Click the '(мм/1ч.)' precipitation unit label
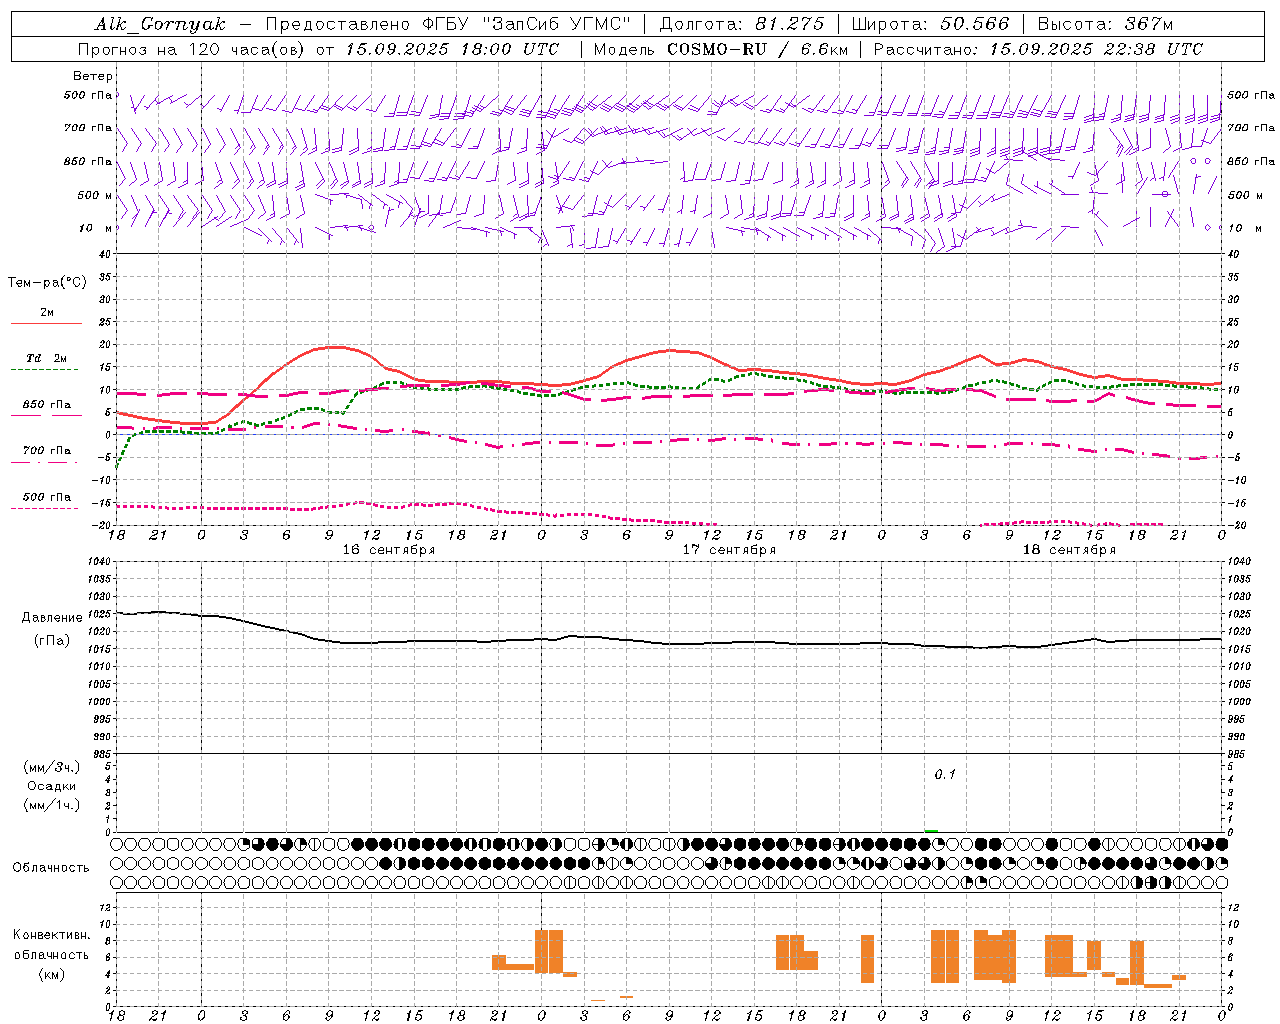The height and width of the screenshot is (1024, 1280). pyautogui.click(x=52, y=805)
